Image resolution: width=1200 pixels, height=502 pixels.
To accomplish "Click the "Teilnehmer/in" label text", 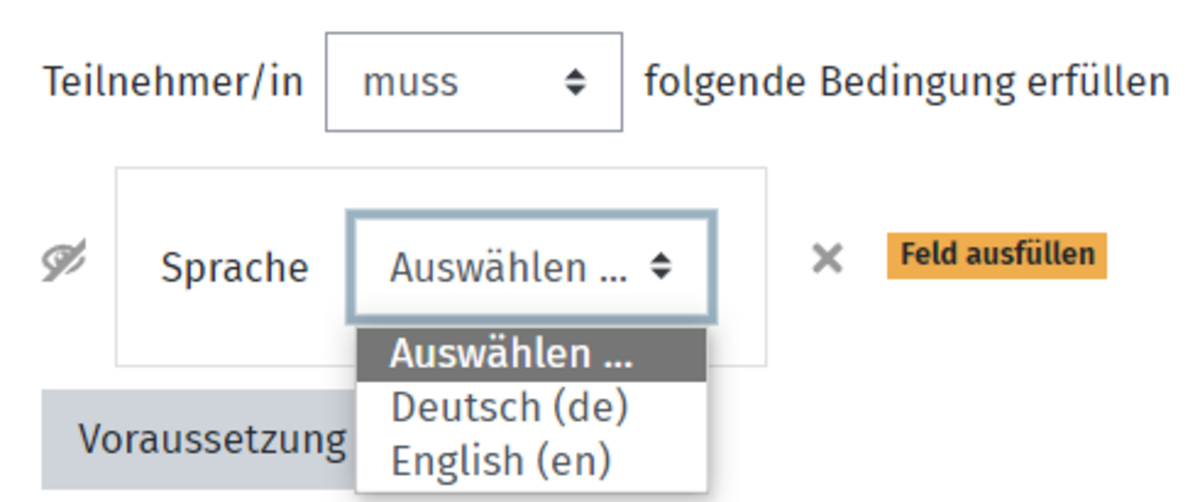I will pos(172,82).
